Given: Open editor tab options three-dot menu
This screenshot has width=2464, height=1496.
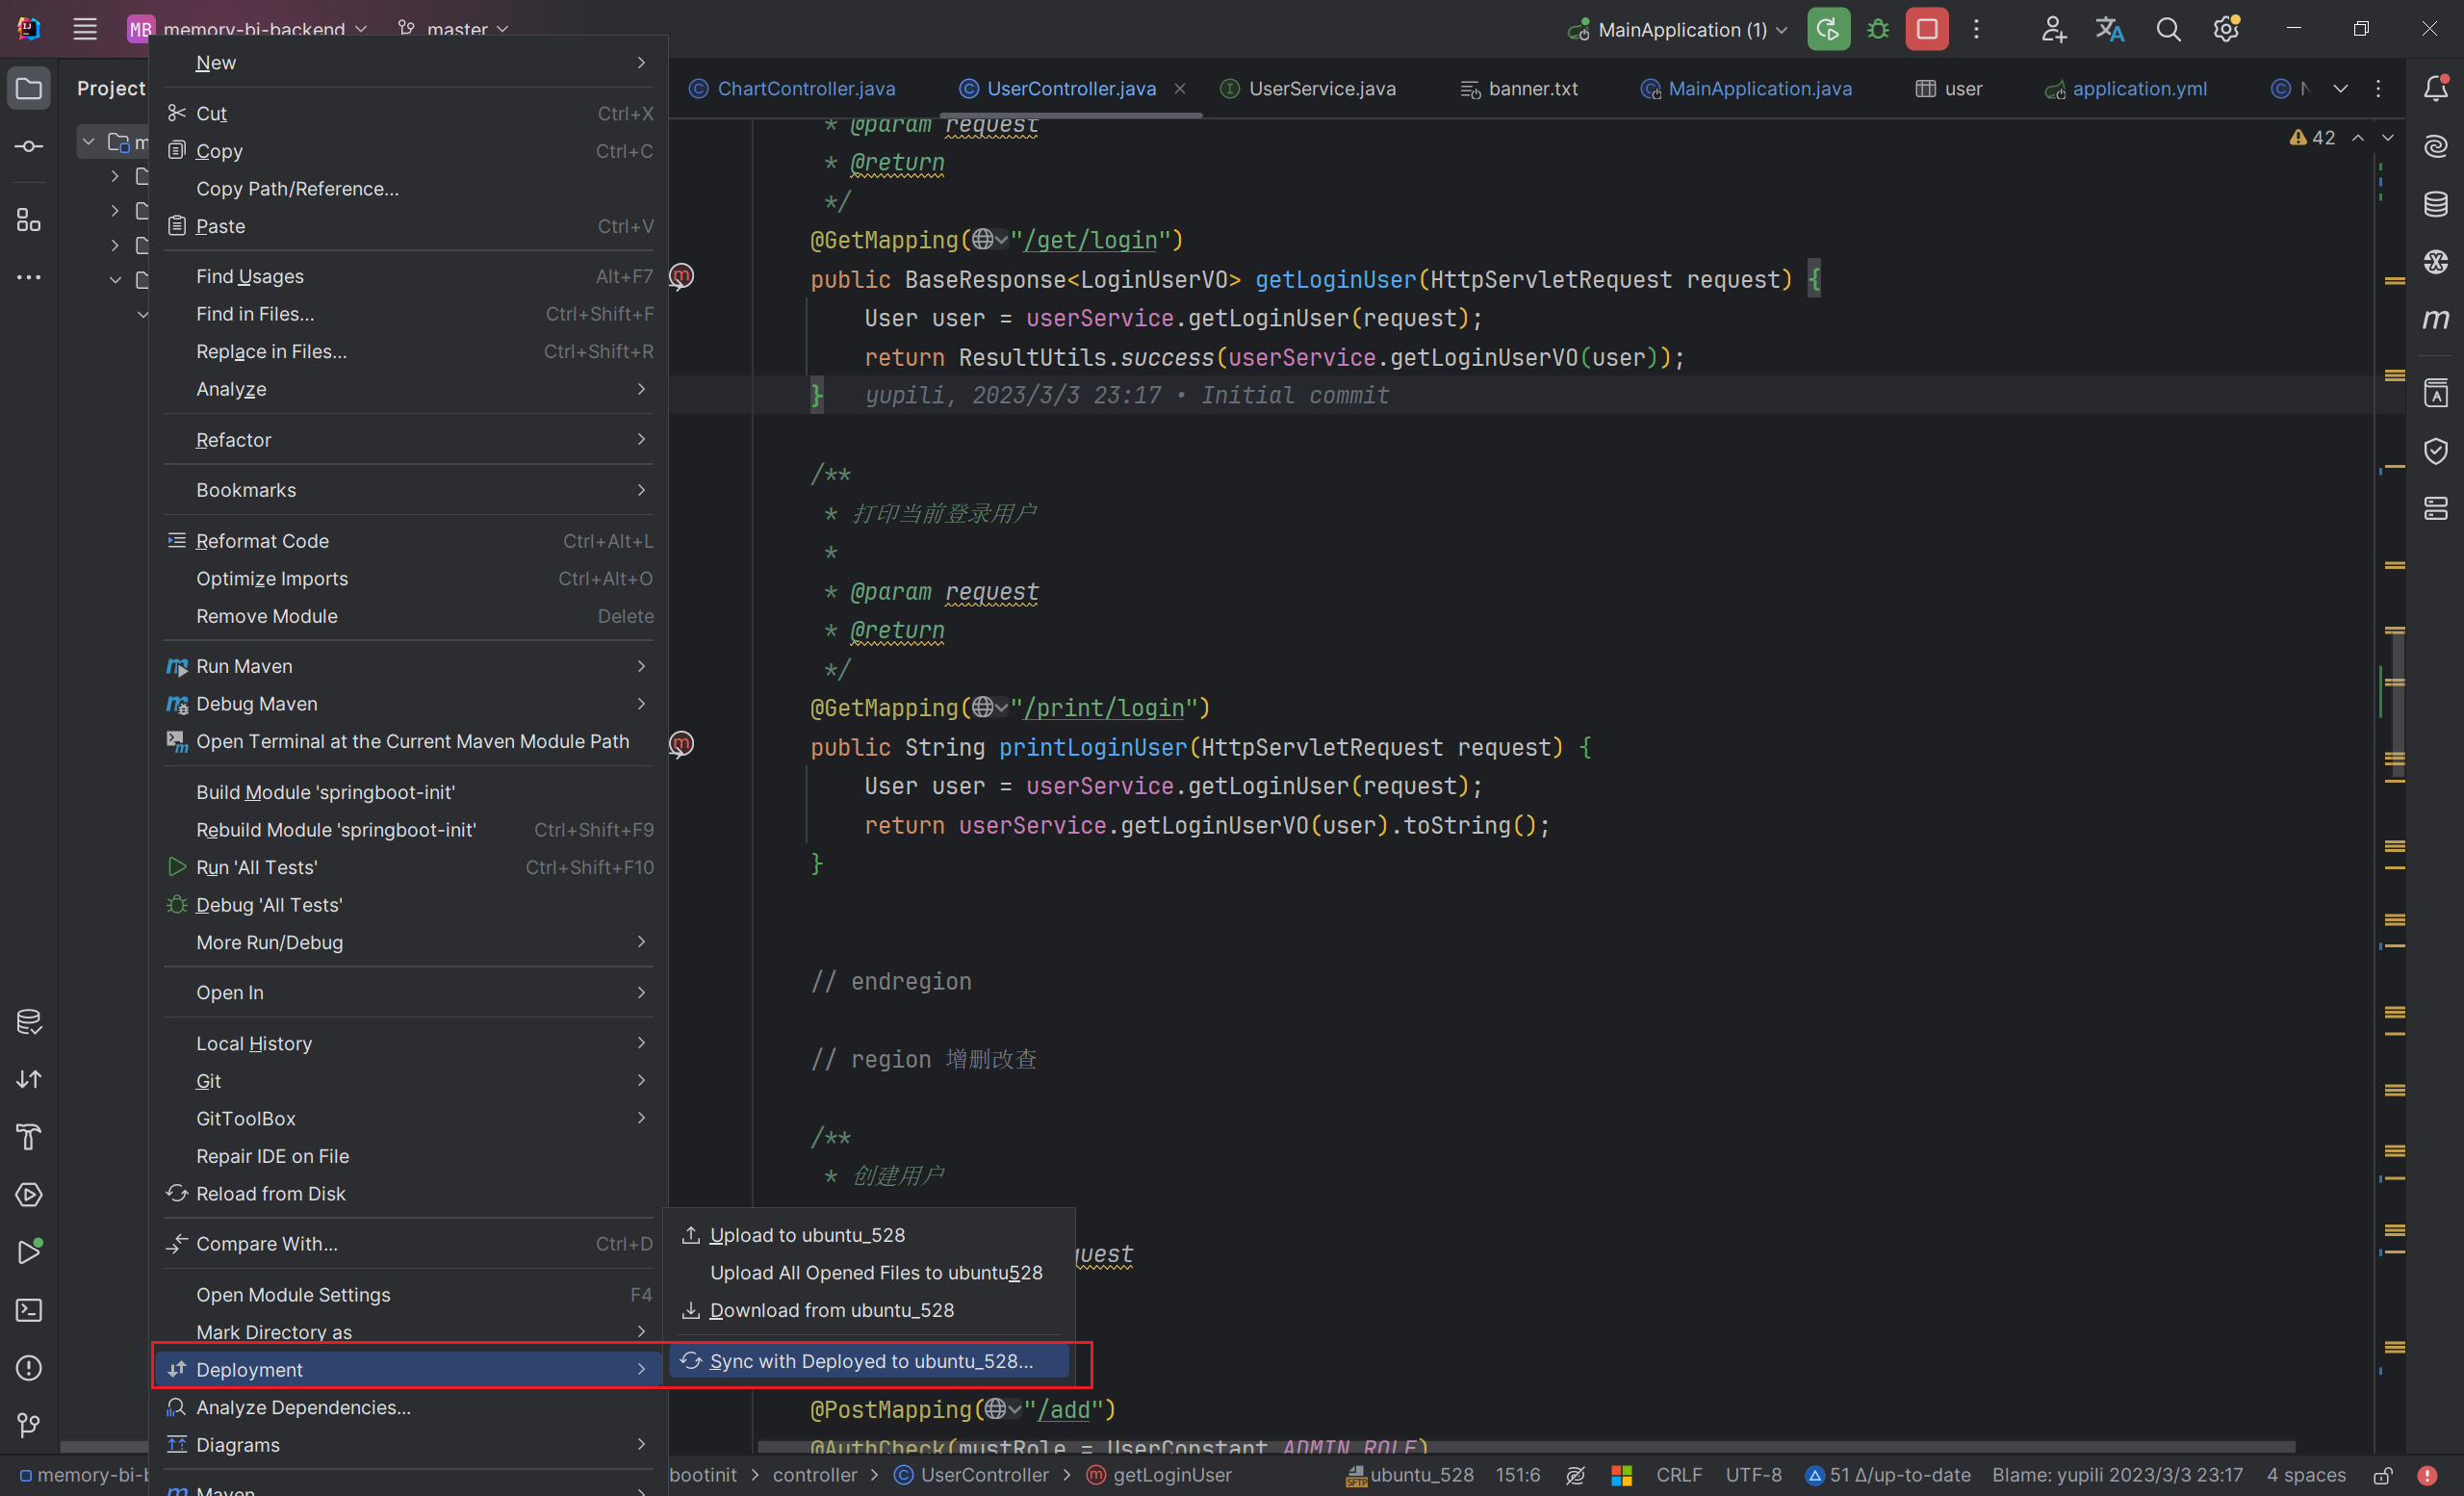Looking at the screenshot, I should coord(2379,88).
